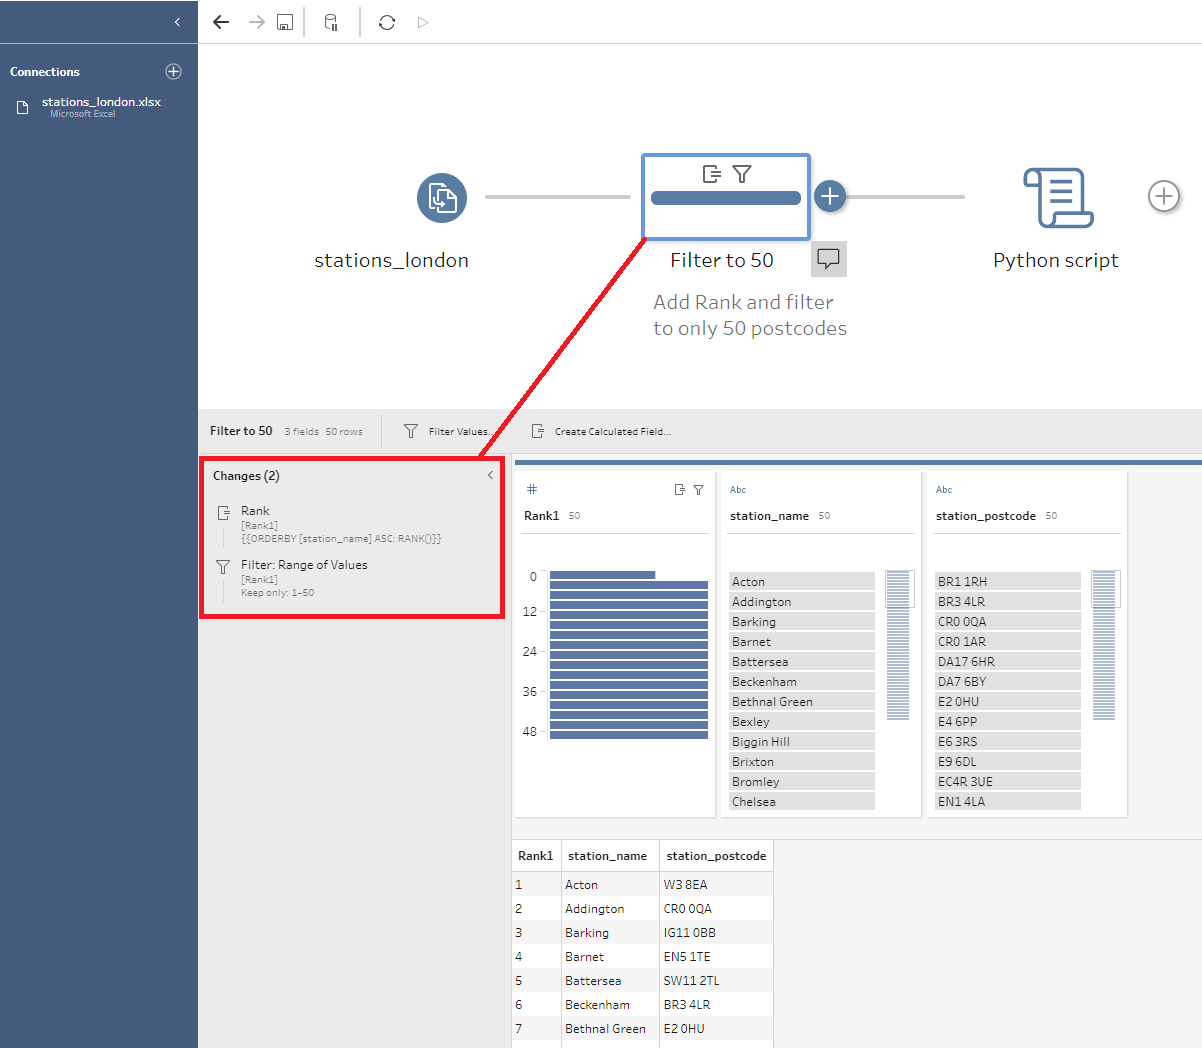
Task: Click the station_name field card title
Action: 769,516
